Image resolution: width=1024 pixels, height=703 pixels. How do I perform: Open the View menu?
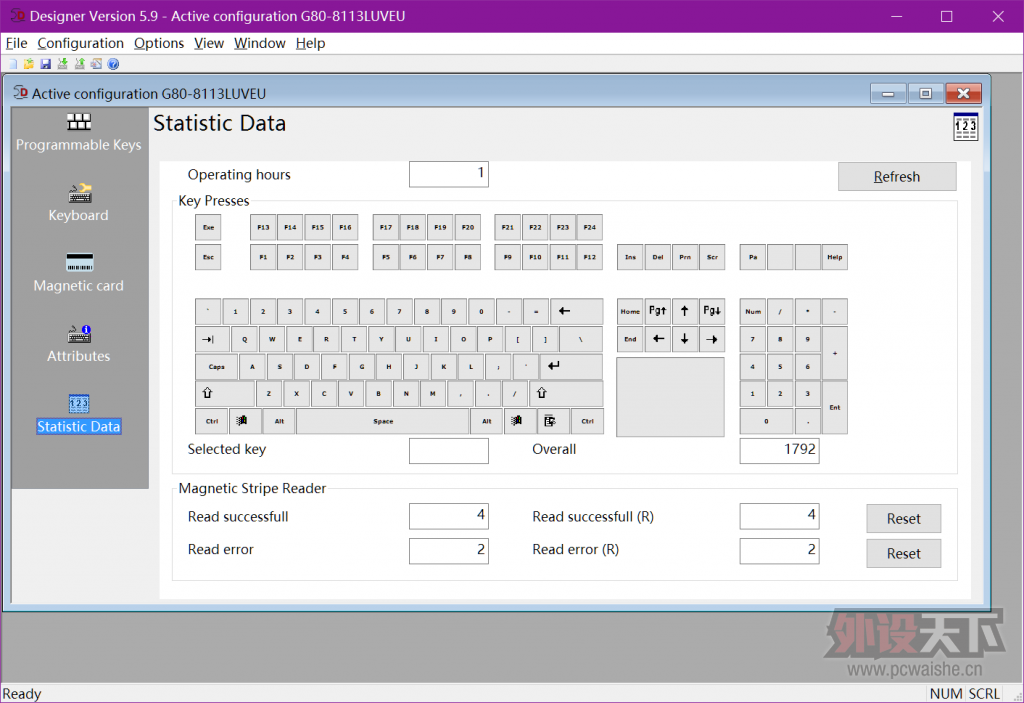pyautogui.click(x=209, y=43)
